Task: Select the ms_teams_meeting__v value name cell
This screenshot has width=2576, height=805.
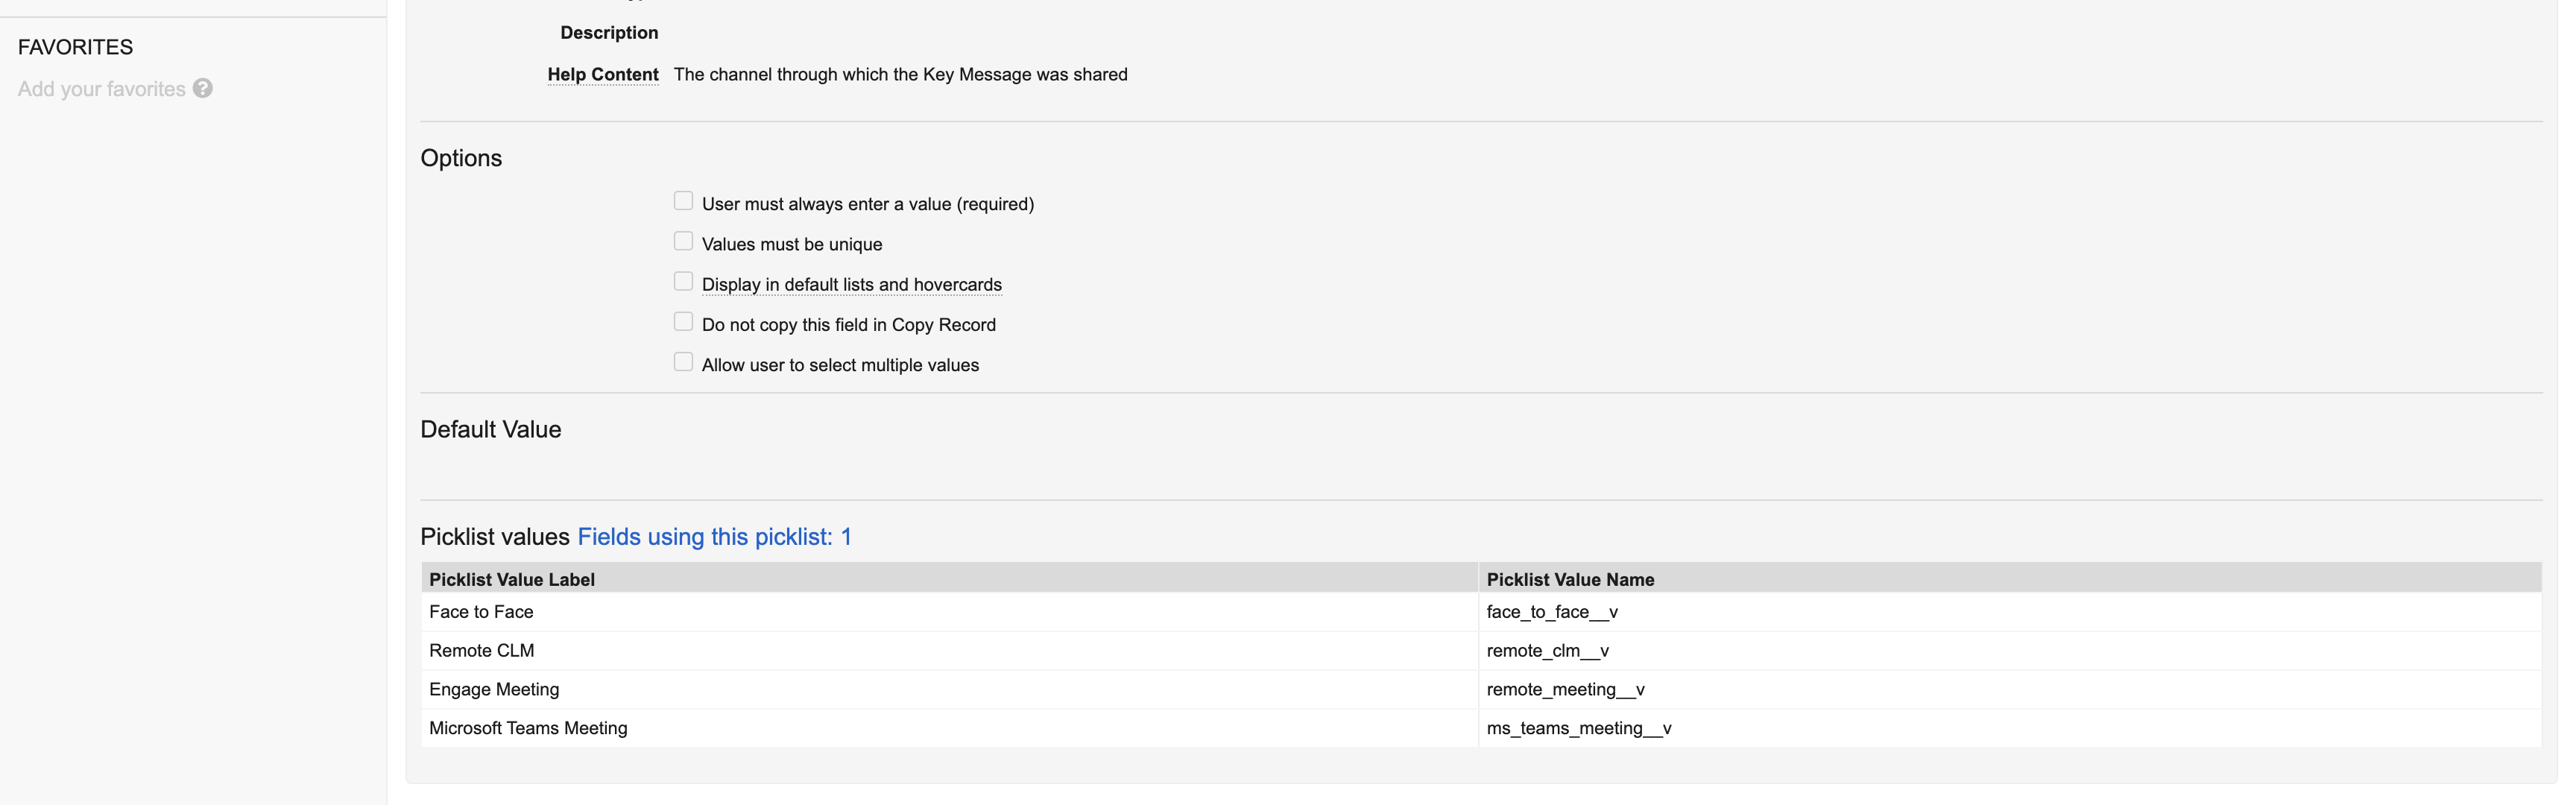Action: [x=1578, y=729]
